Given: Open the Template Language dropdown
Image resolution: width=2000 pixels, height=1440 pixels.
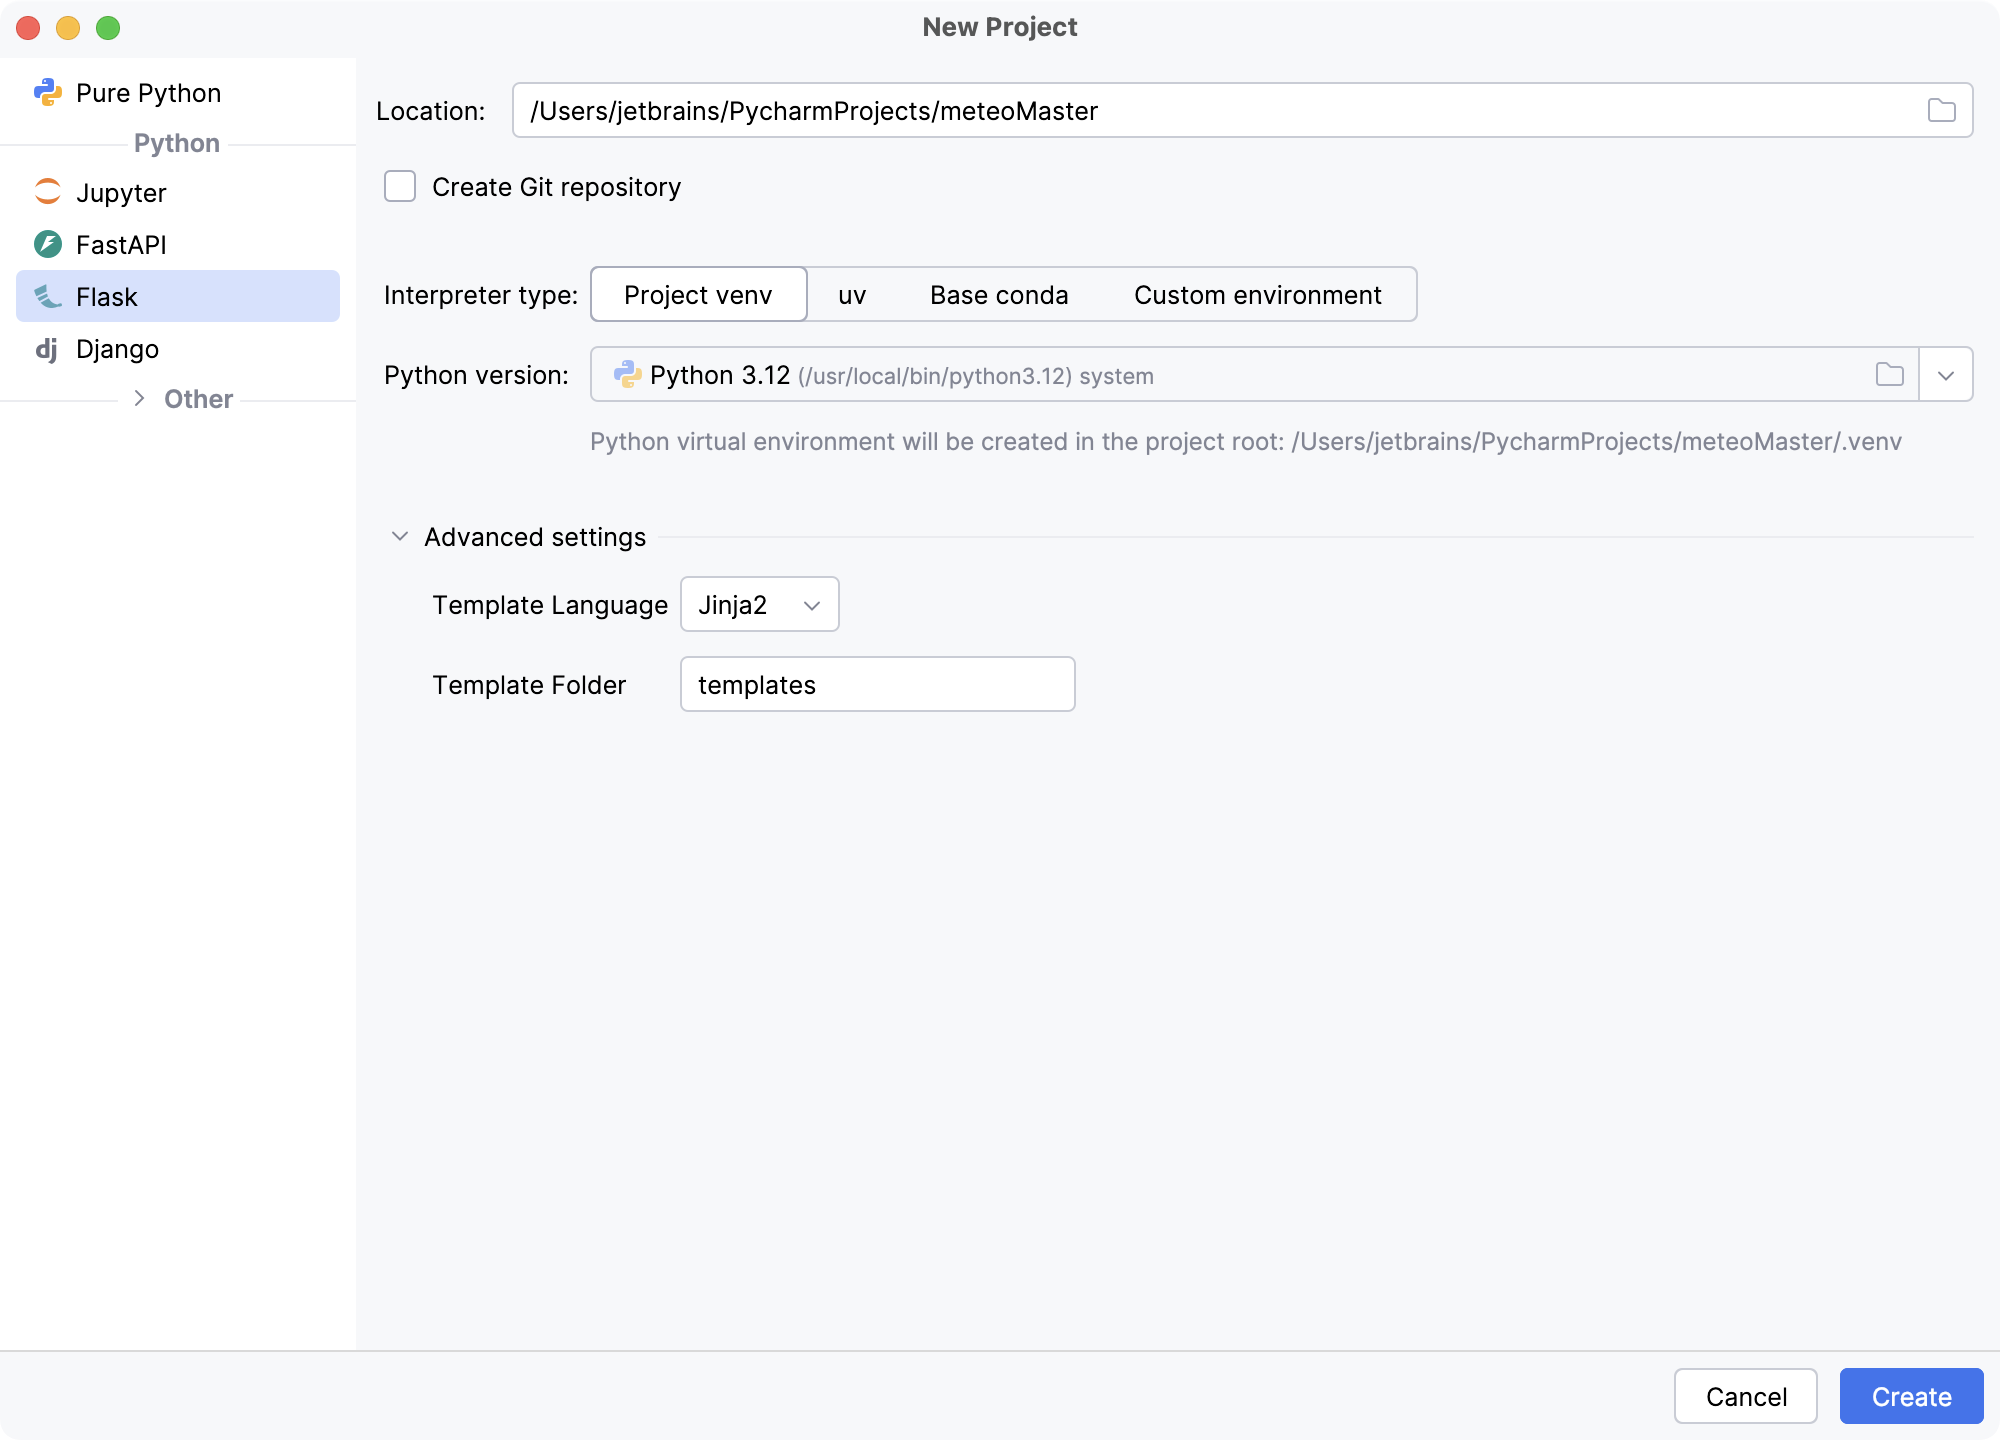Looking at the screenshot, I should coord(758,604).
